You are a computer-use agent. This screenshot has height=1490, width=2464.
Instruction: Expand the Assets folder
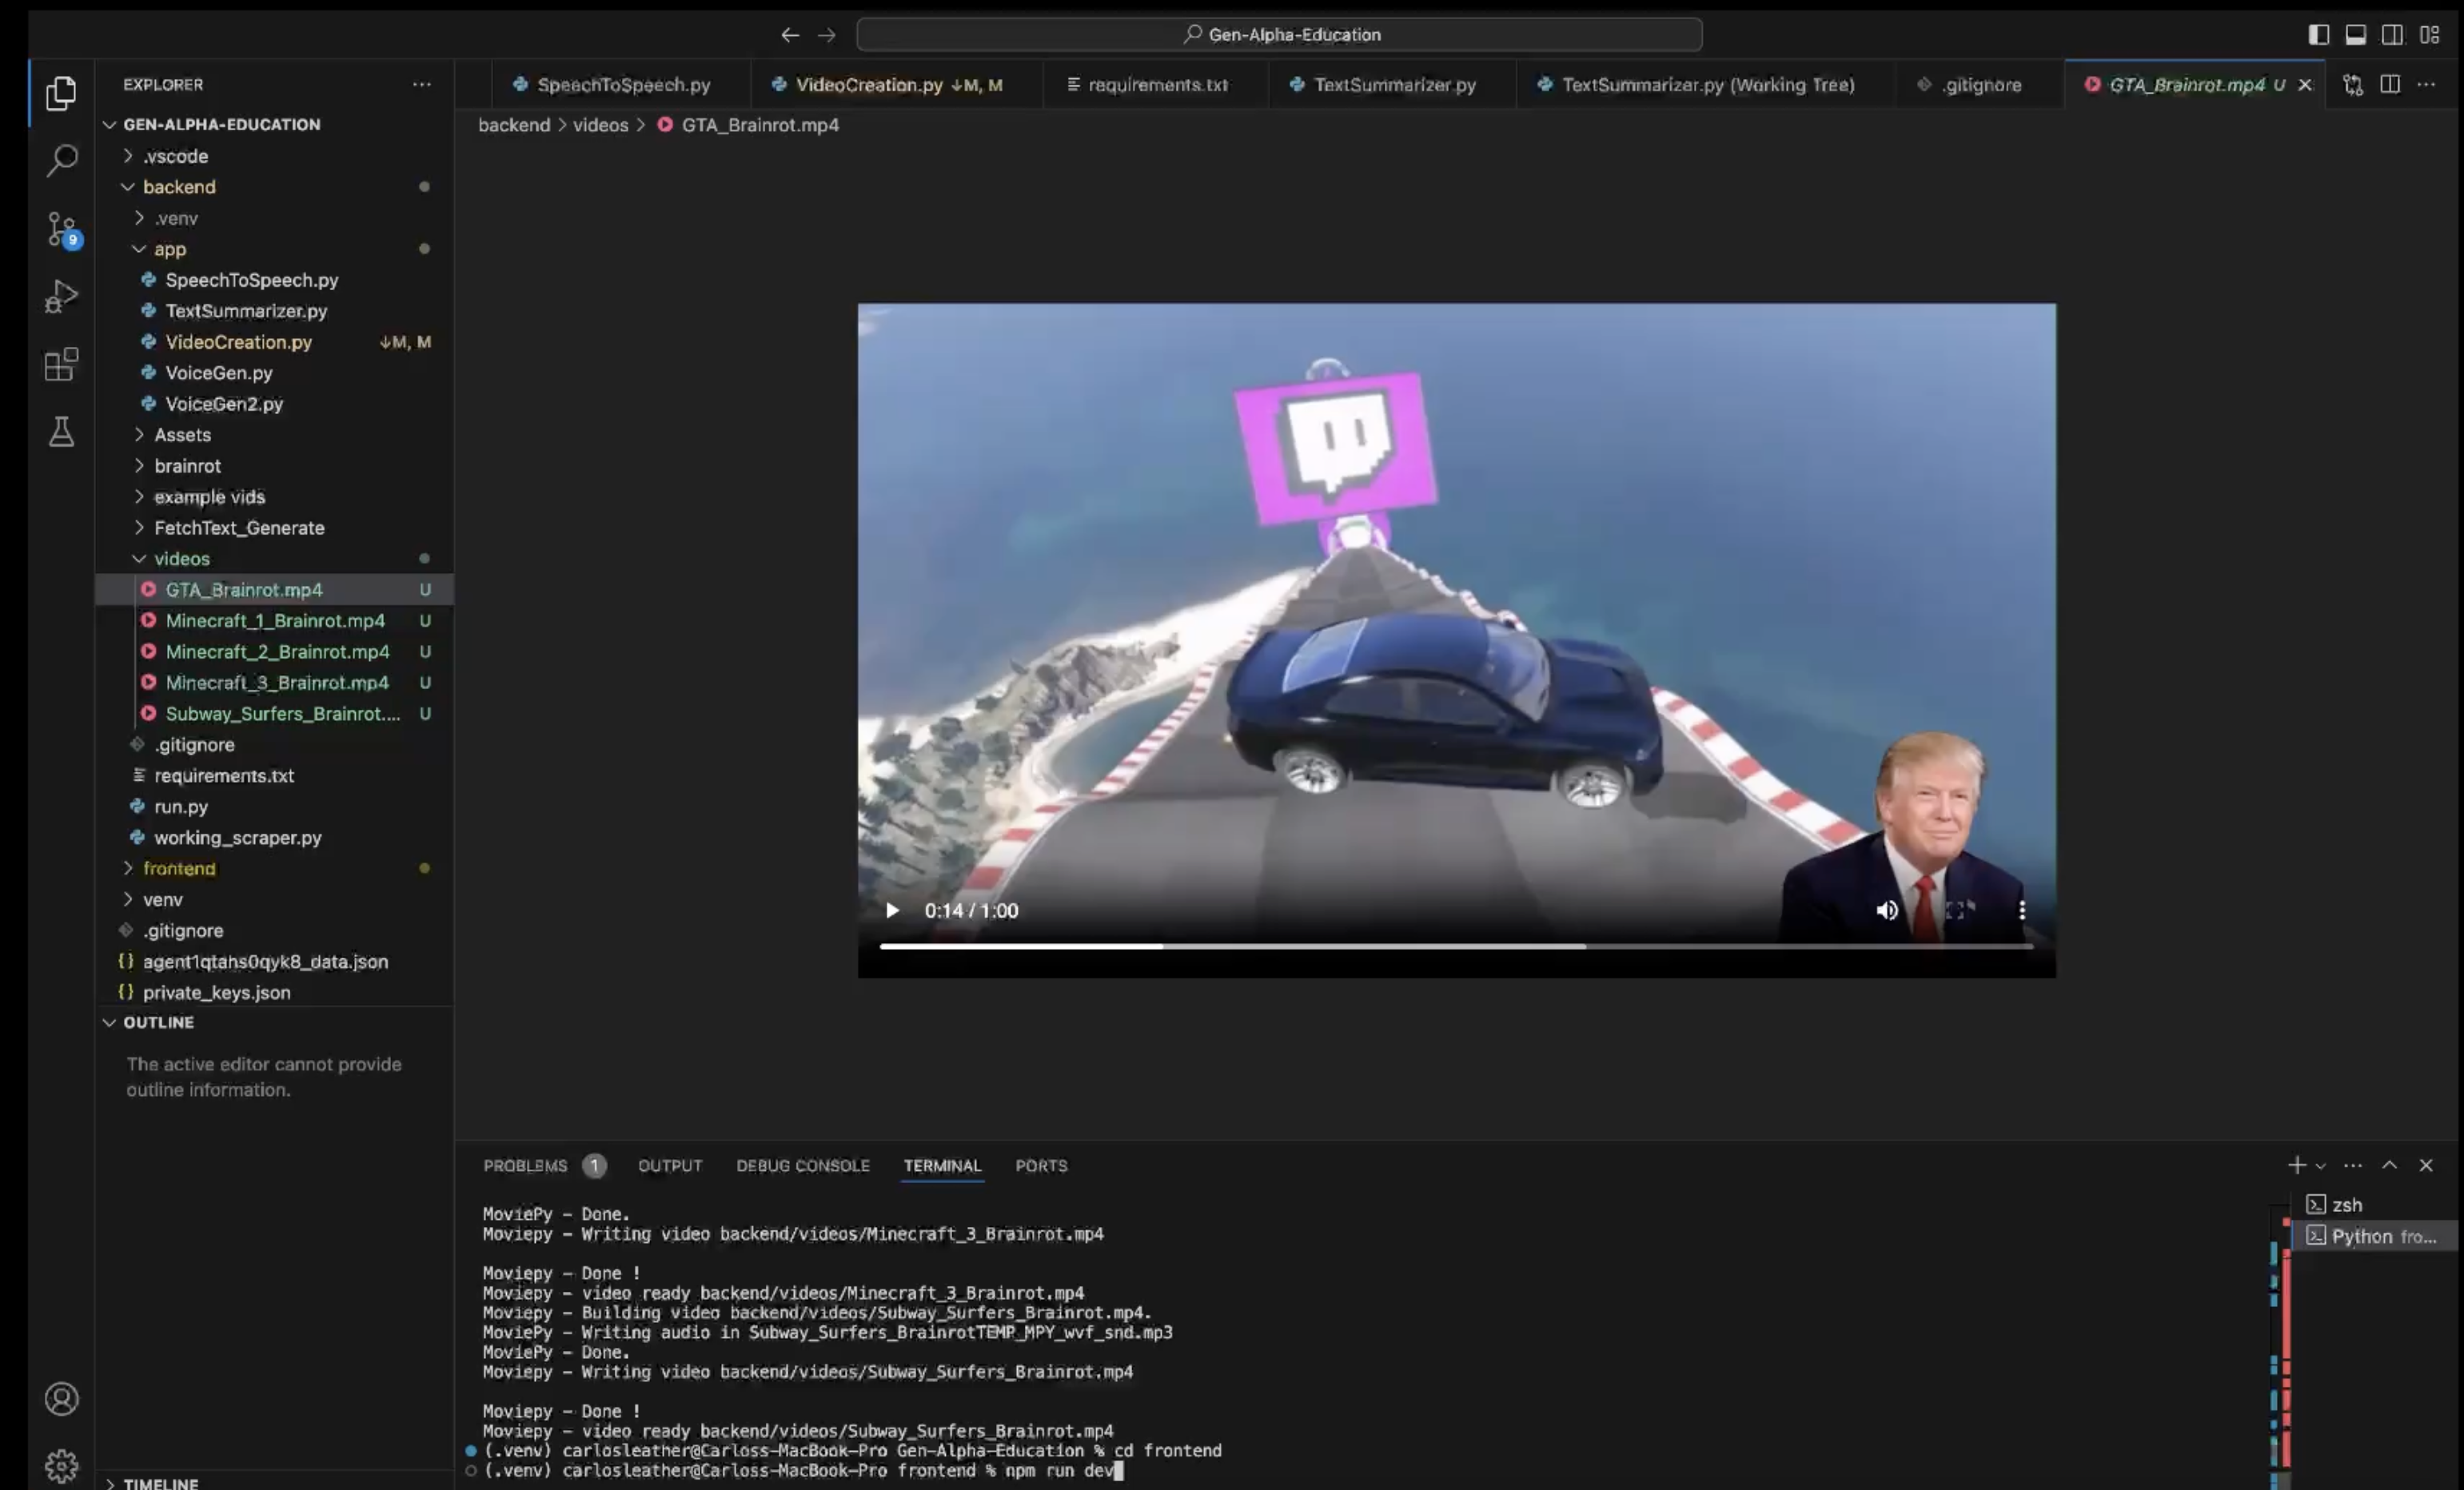pyautogui.click(x=182, y=435)
